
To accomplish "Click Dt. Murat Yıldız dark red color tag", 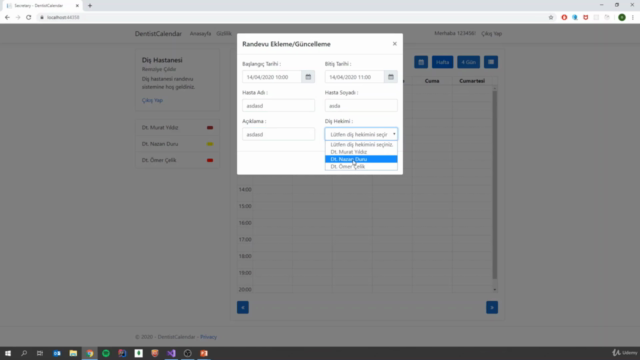I will [x=210, y=128].
